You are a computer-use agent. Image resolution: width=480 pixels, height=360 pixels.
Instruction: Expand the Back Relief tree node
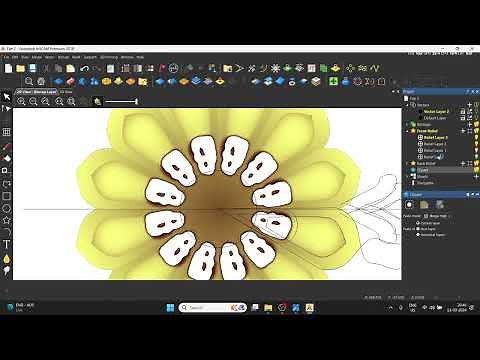[x=407, y=163]
